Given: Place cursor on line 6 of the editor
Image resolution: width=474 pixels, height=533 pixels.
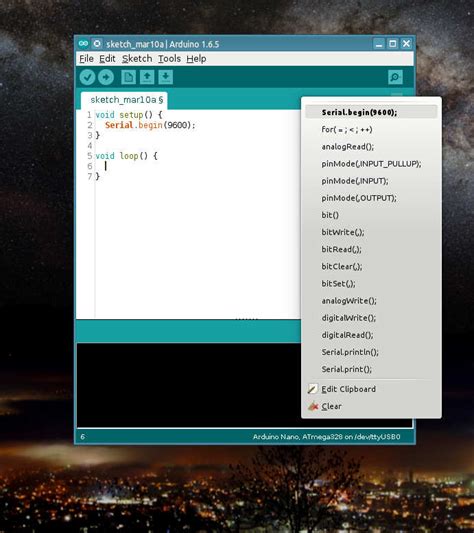Looking at the screenshot, I should click(197, 166).
